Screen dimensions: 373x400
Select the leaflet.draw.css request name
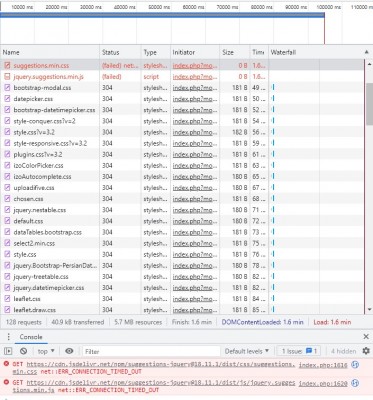[35, 310]
